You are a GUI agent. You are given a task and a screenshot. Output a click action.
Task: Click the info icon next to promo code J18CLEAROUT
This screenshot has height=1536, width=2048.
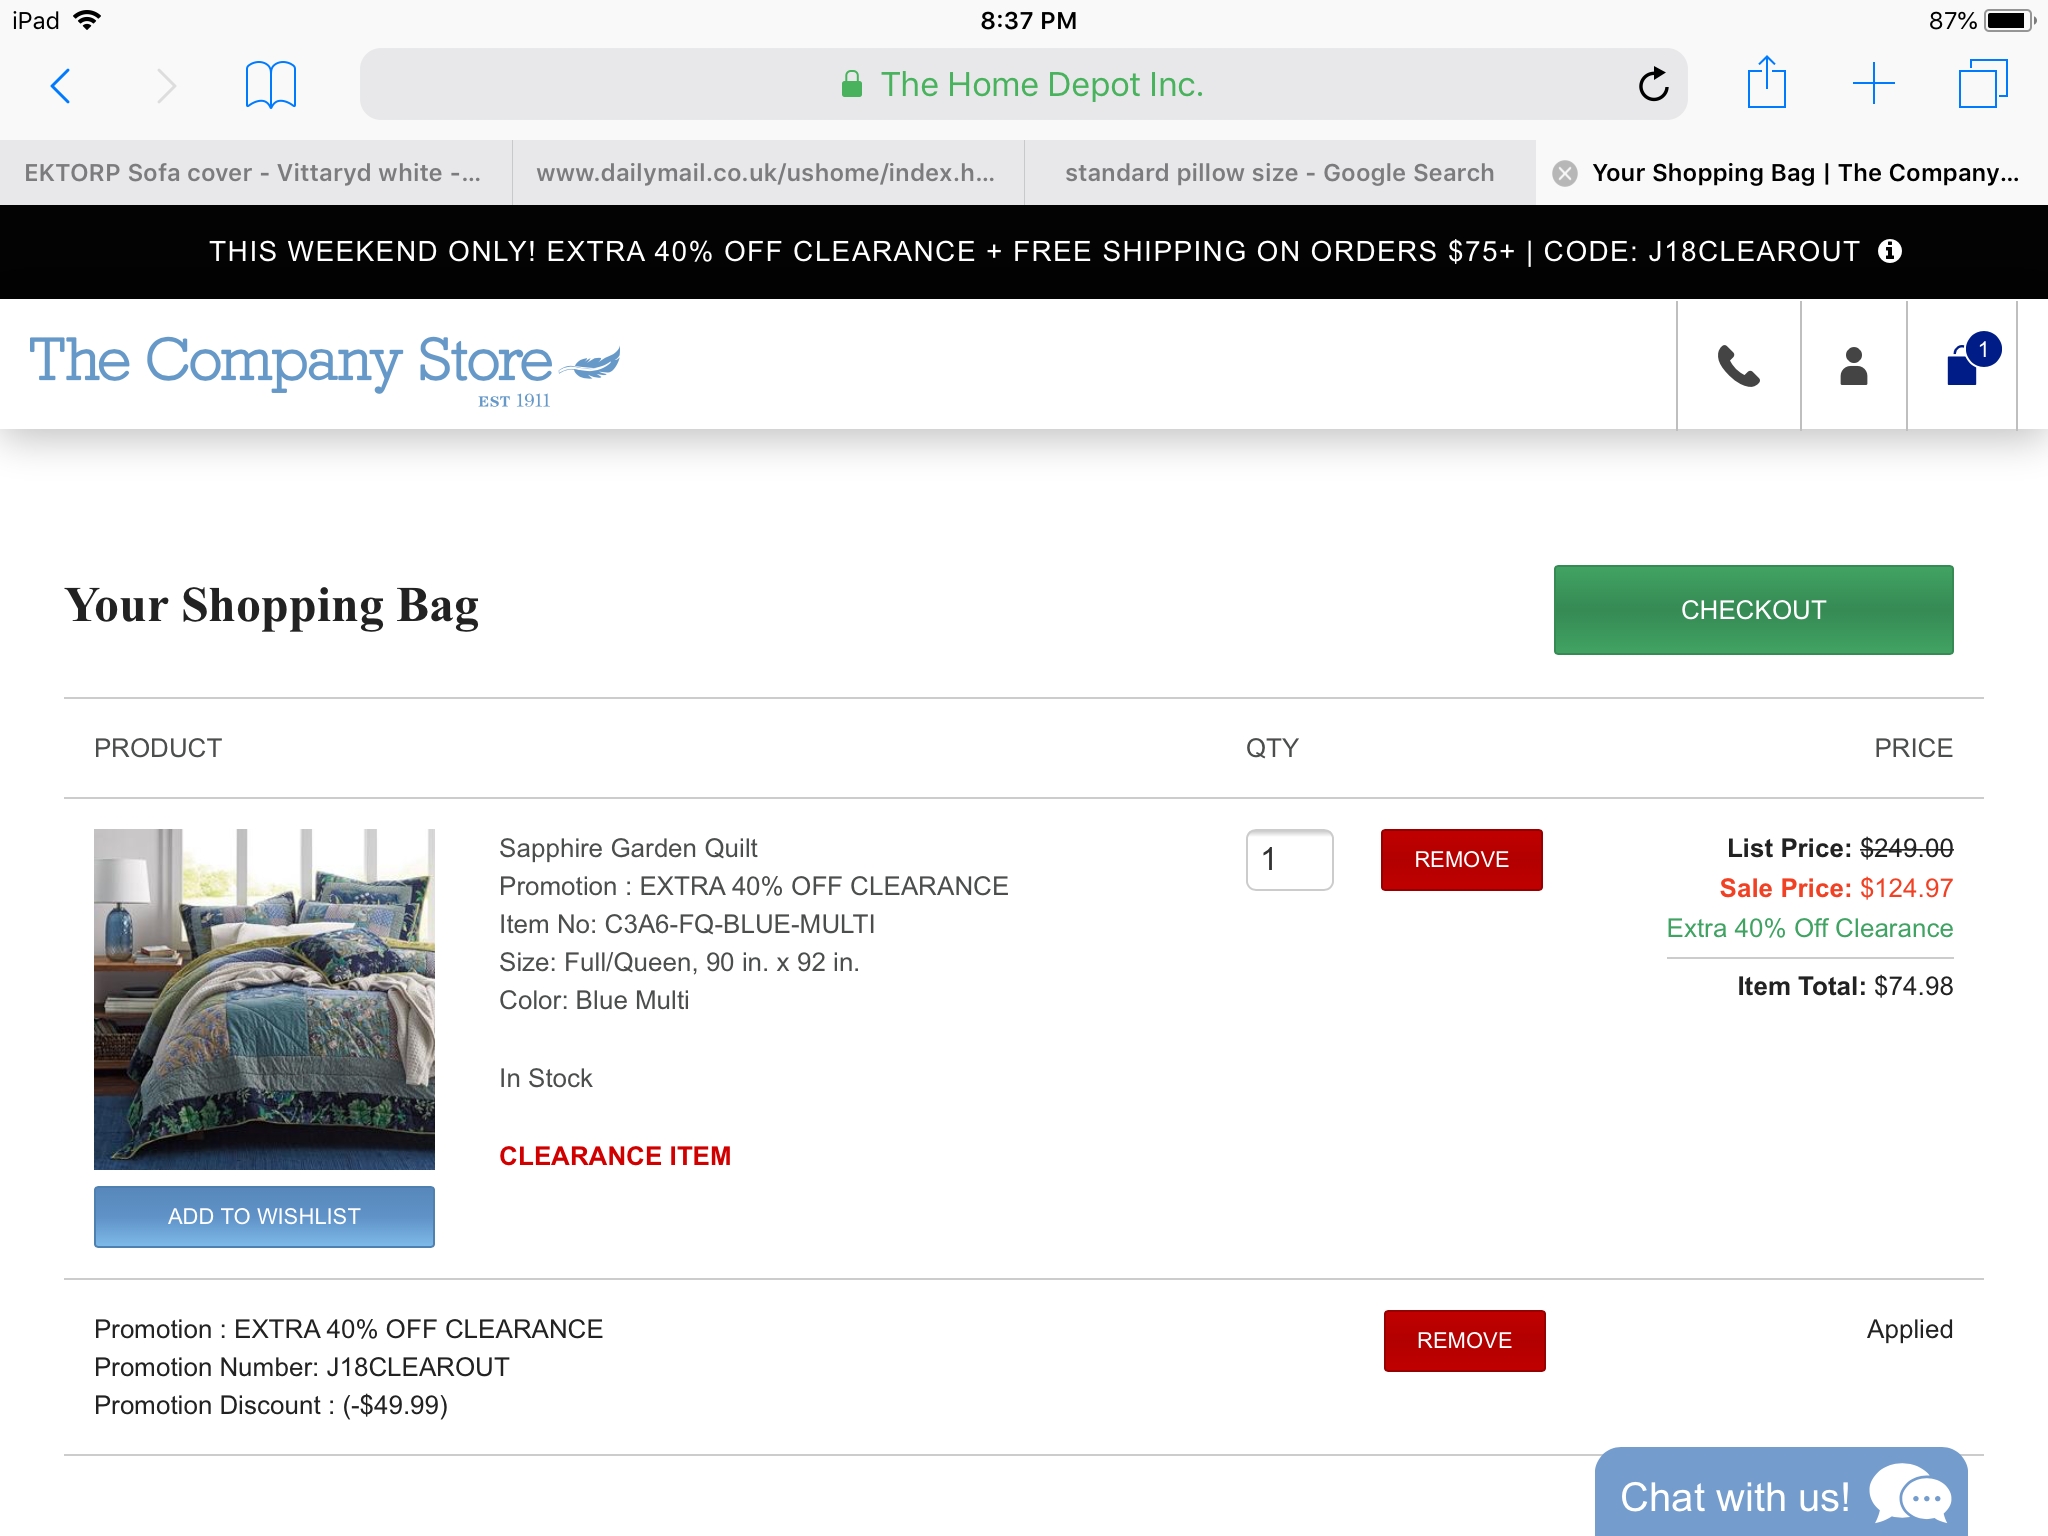click(1890, 252)
